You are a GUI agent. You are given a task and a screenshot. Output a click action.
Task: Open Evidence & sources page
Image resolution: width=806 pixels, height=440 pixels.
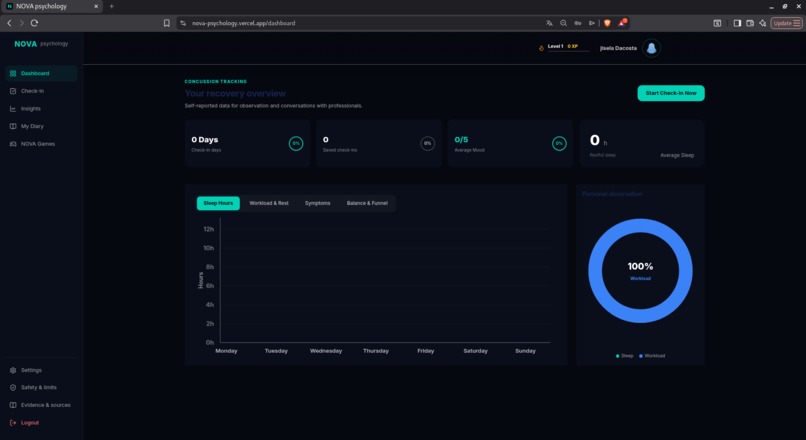click(41, 405)
